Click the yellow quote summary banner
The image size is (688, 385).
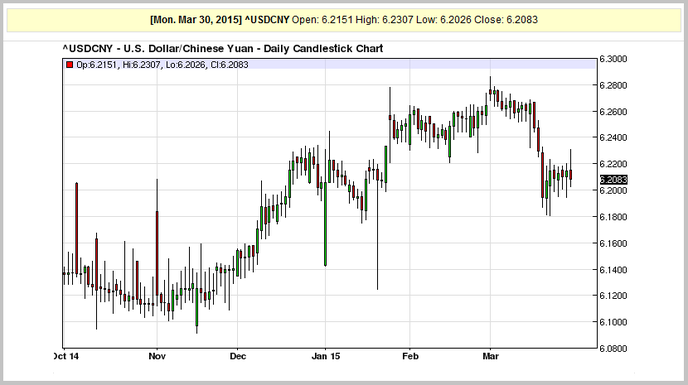(344, 20)
